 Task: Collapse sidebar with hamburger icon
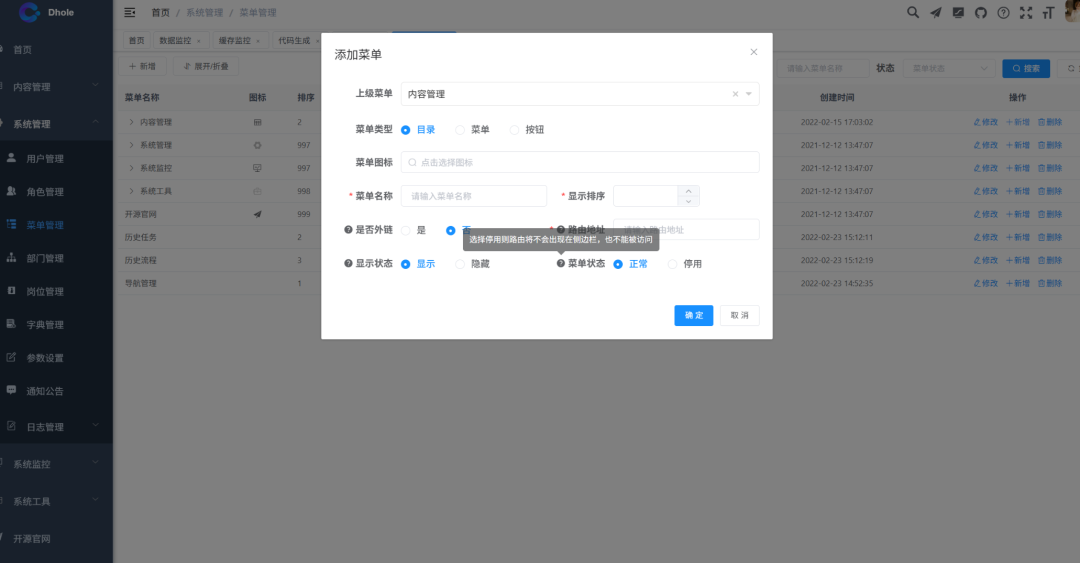pos(129,12)
